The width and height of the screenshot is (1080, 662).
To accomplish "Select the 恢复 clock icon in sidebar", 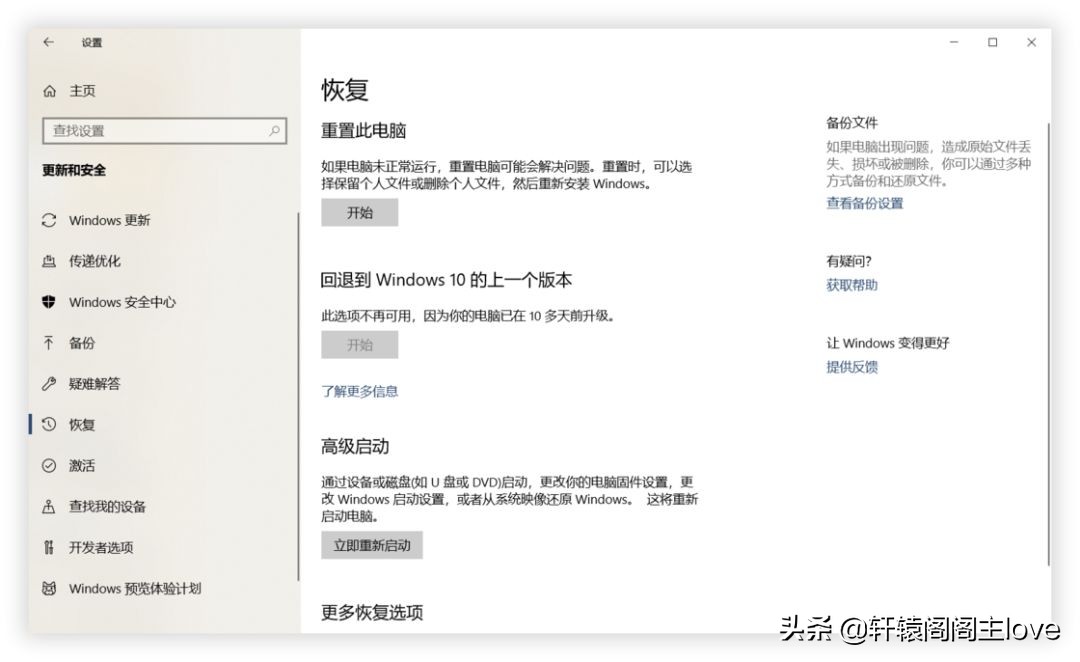I will [x=48, y=424].
